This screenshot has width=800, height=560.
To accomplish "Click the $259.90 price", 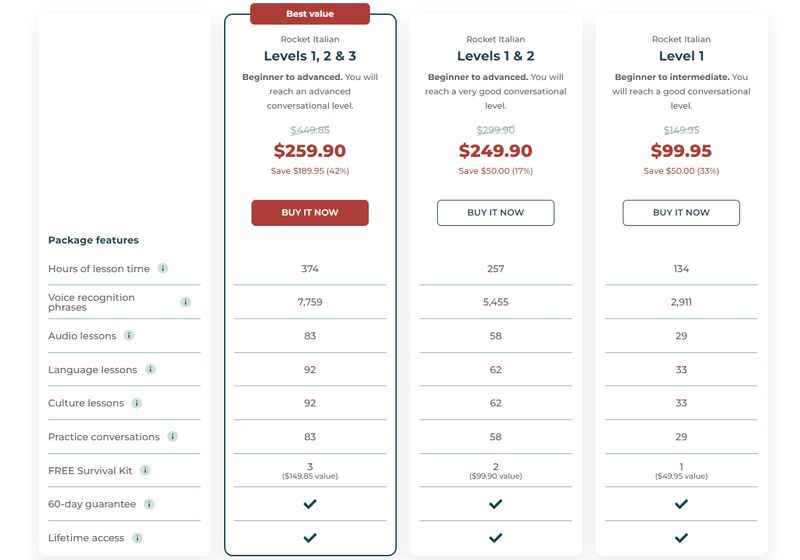I will (x=310, y=151).
